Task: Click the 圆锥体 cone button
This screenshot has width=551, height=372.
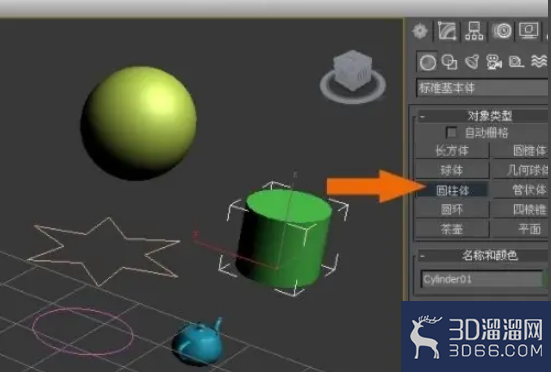Action: coord(521,151)
